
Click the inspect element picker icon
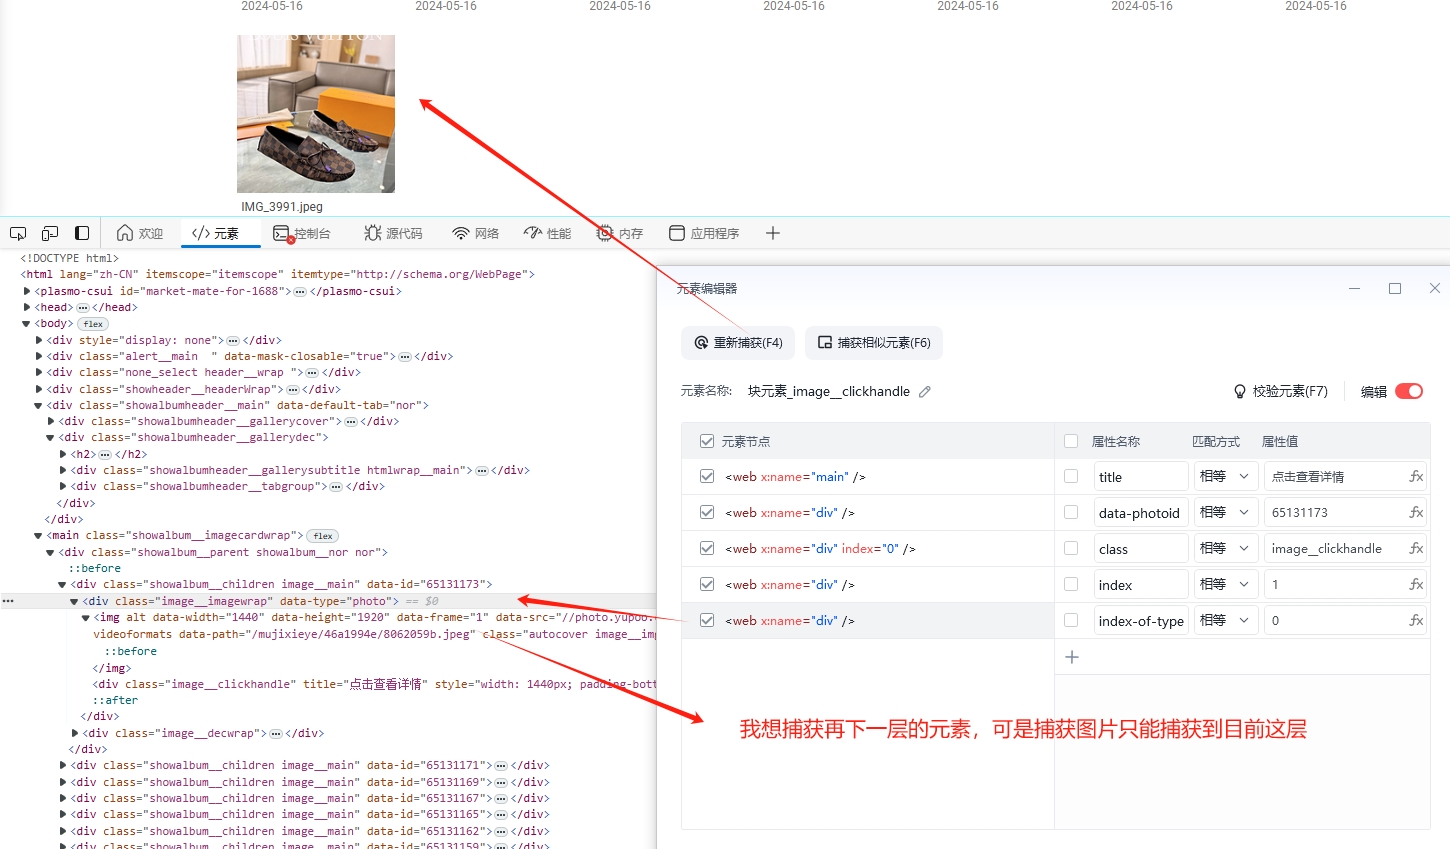pyautogui.click(x=18, y=233)
